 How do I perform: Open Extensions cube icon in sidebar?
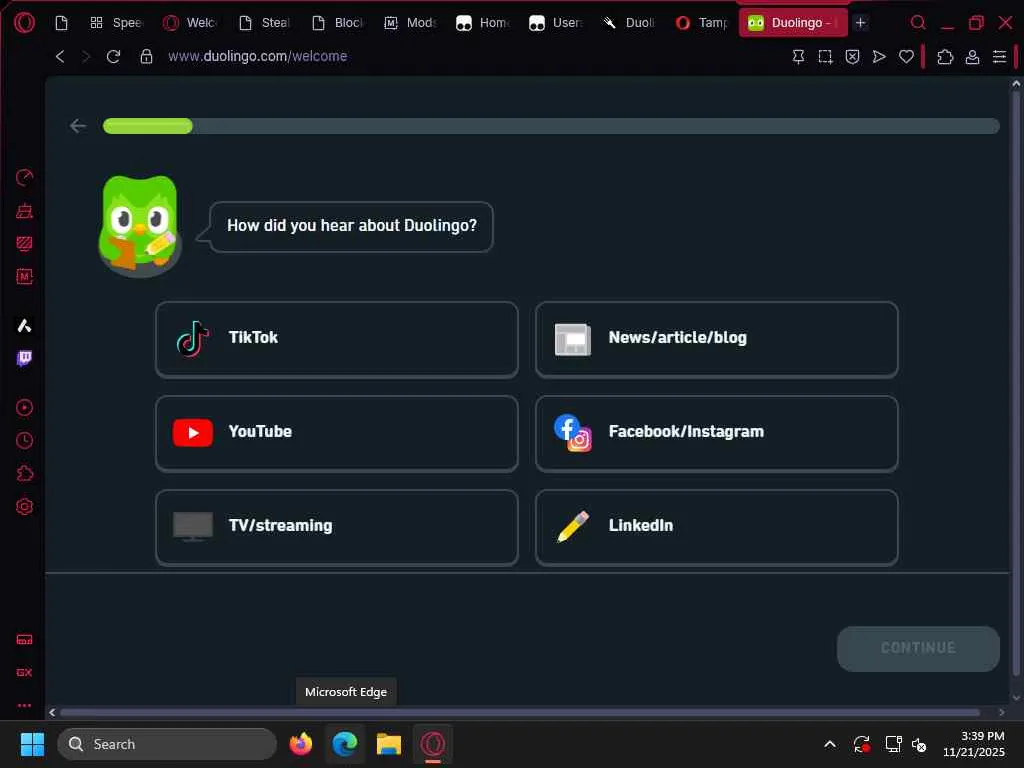(x=24, y=473)
